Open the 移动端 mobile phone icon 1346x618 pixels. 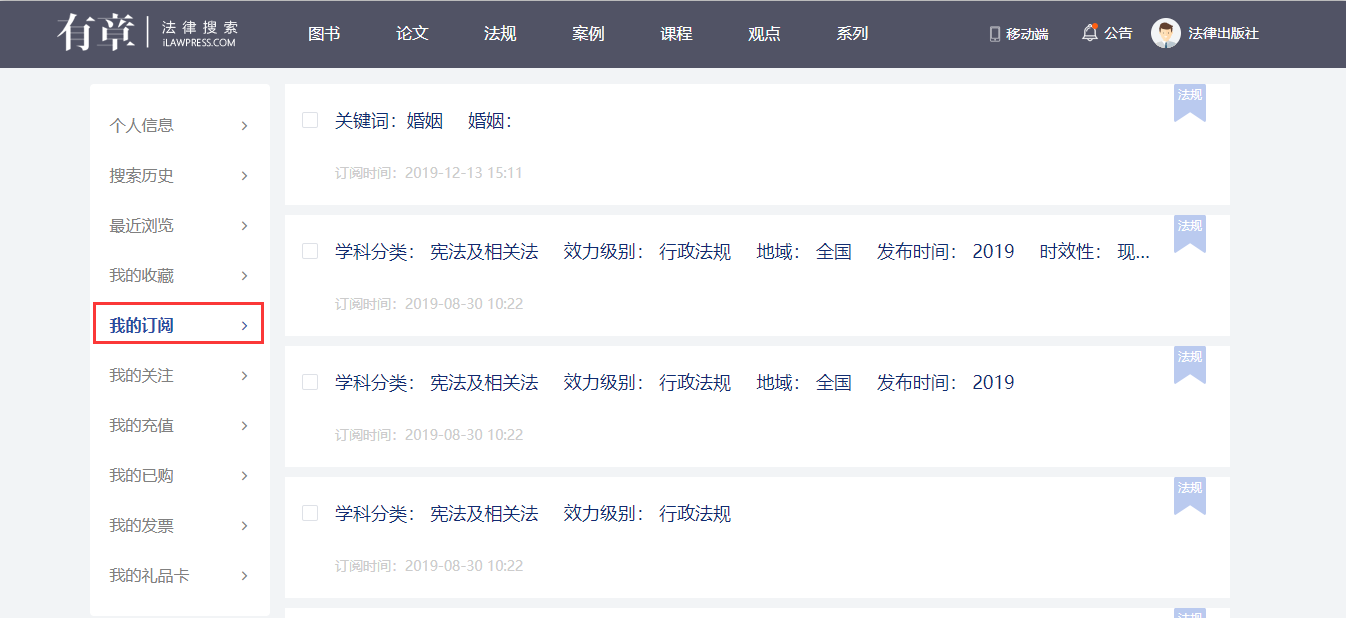[994, 34]
